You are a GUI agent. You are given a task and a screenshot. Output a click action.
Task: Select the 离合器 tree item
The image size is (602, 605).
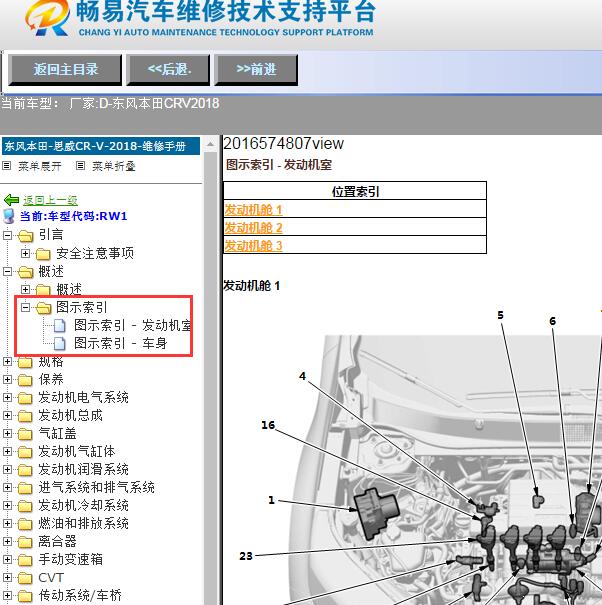[x=57, y=541]
